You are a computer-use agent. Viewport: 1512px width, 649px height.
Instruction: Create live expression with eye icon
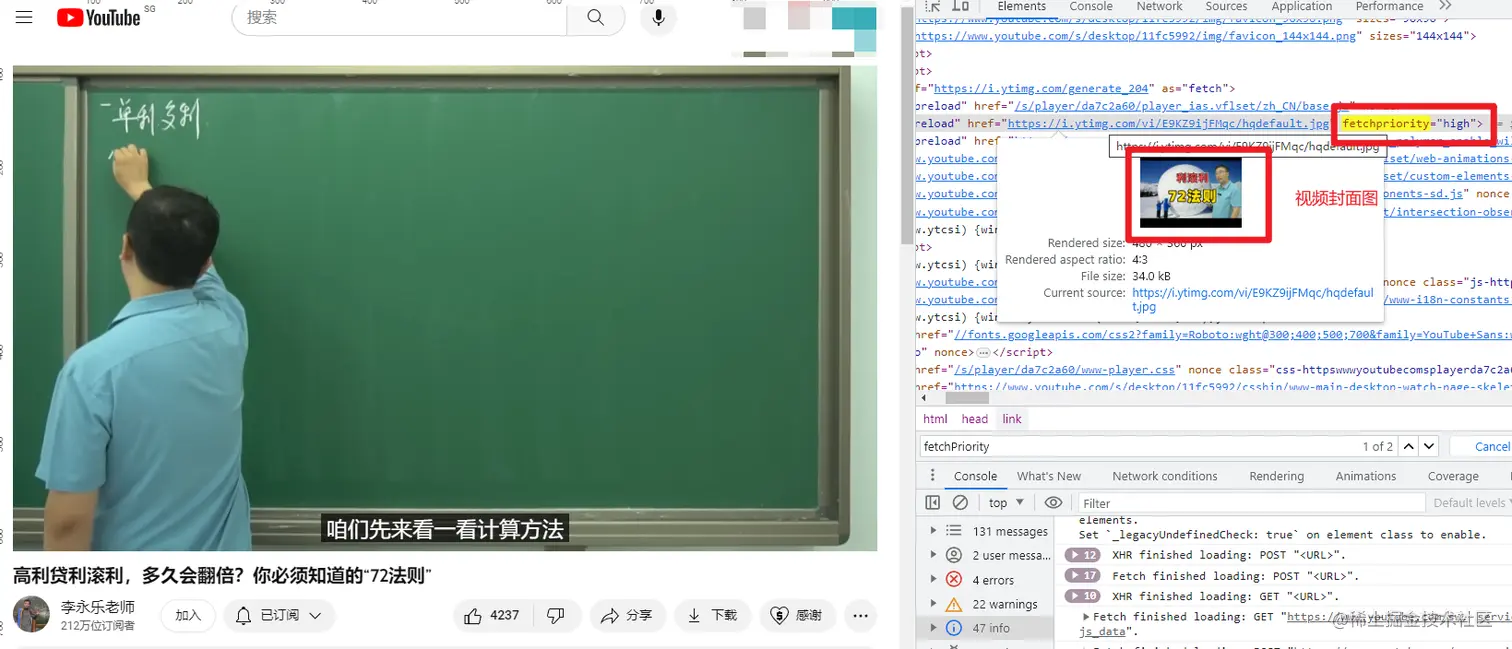1053,503
